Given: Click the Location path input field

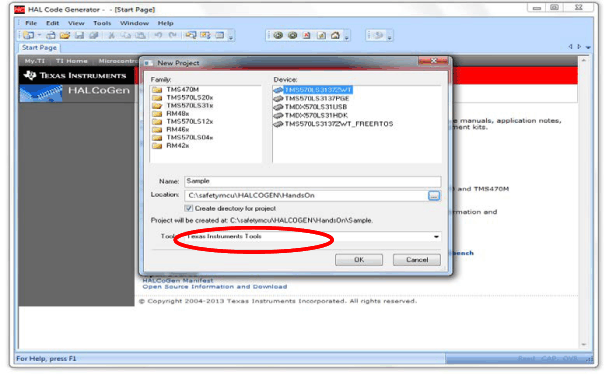Looking at the screenshot, I should coord(306,196).
